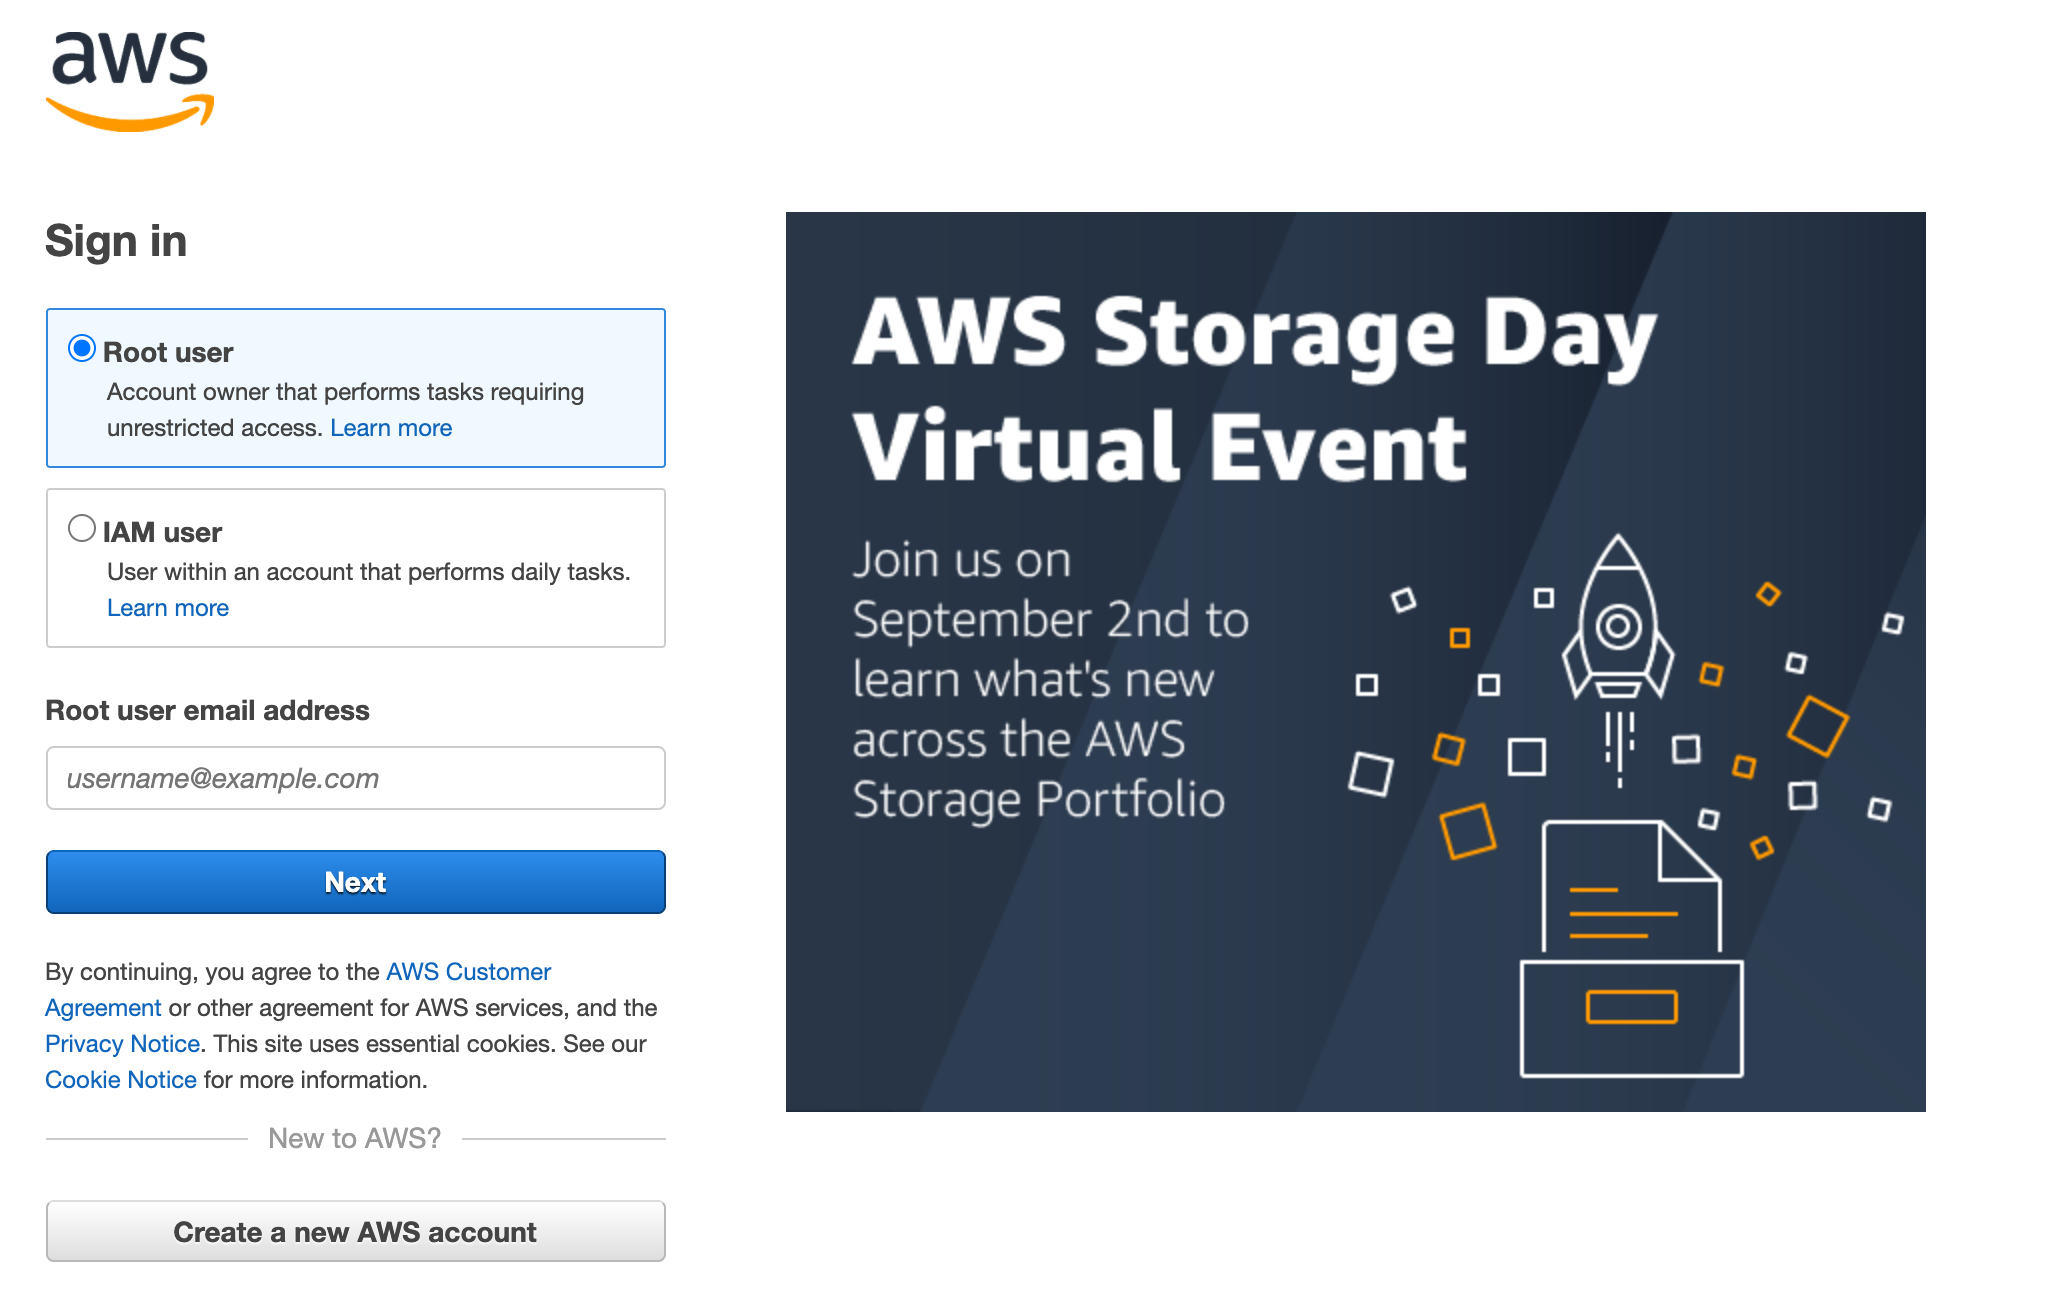Viewport: 2052px width, 1302px height.
Task: Click the AWS Storage Day Virtual Event headline
Action: click(x=1255, y=388)
